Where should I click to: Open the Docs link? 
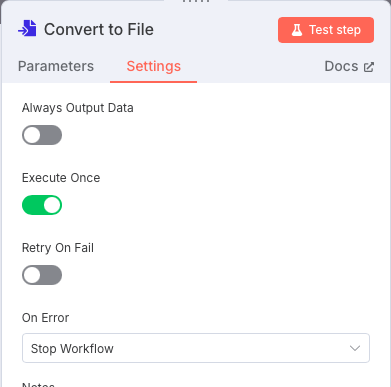tap(349, 66)
